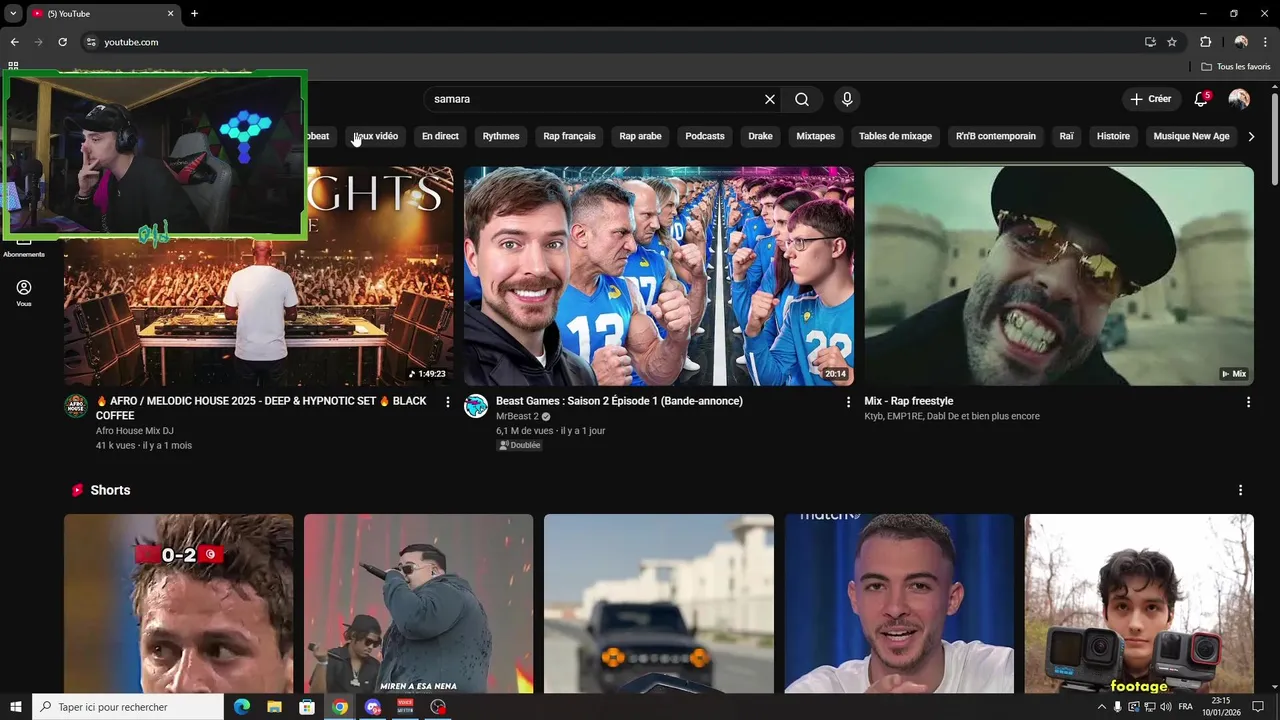Show more filter chips with right arrow

(1251, 136)
